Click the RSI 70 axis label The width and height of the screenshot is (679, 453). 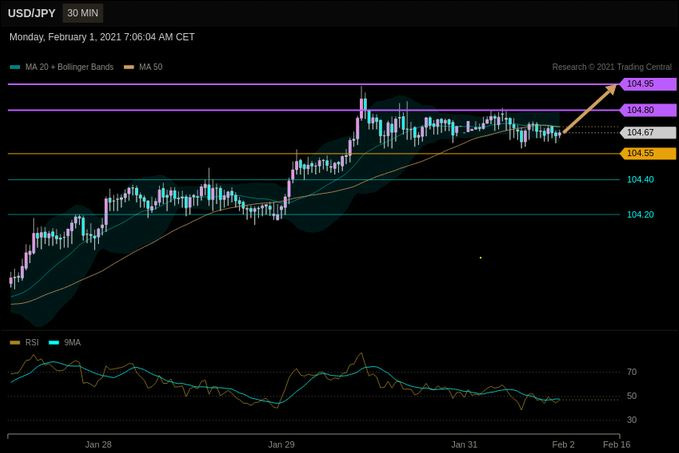point(632,372)
